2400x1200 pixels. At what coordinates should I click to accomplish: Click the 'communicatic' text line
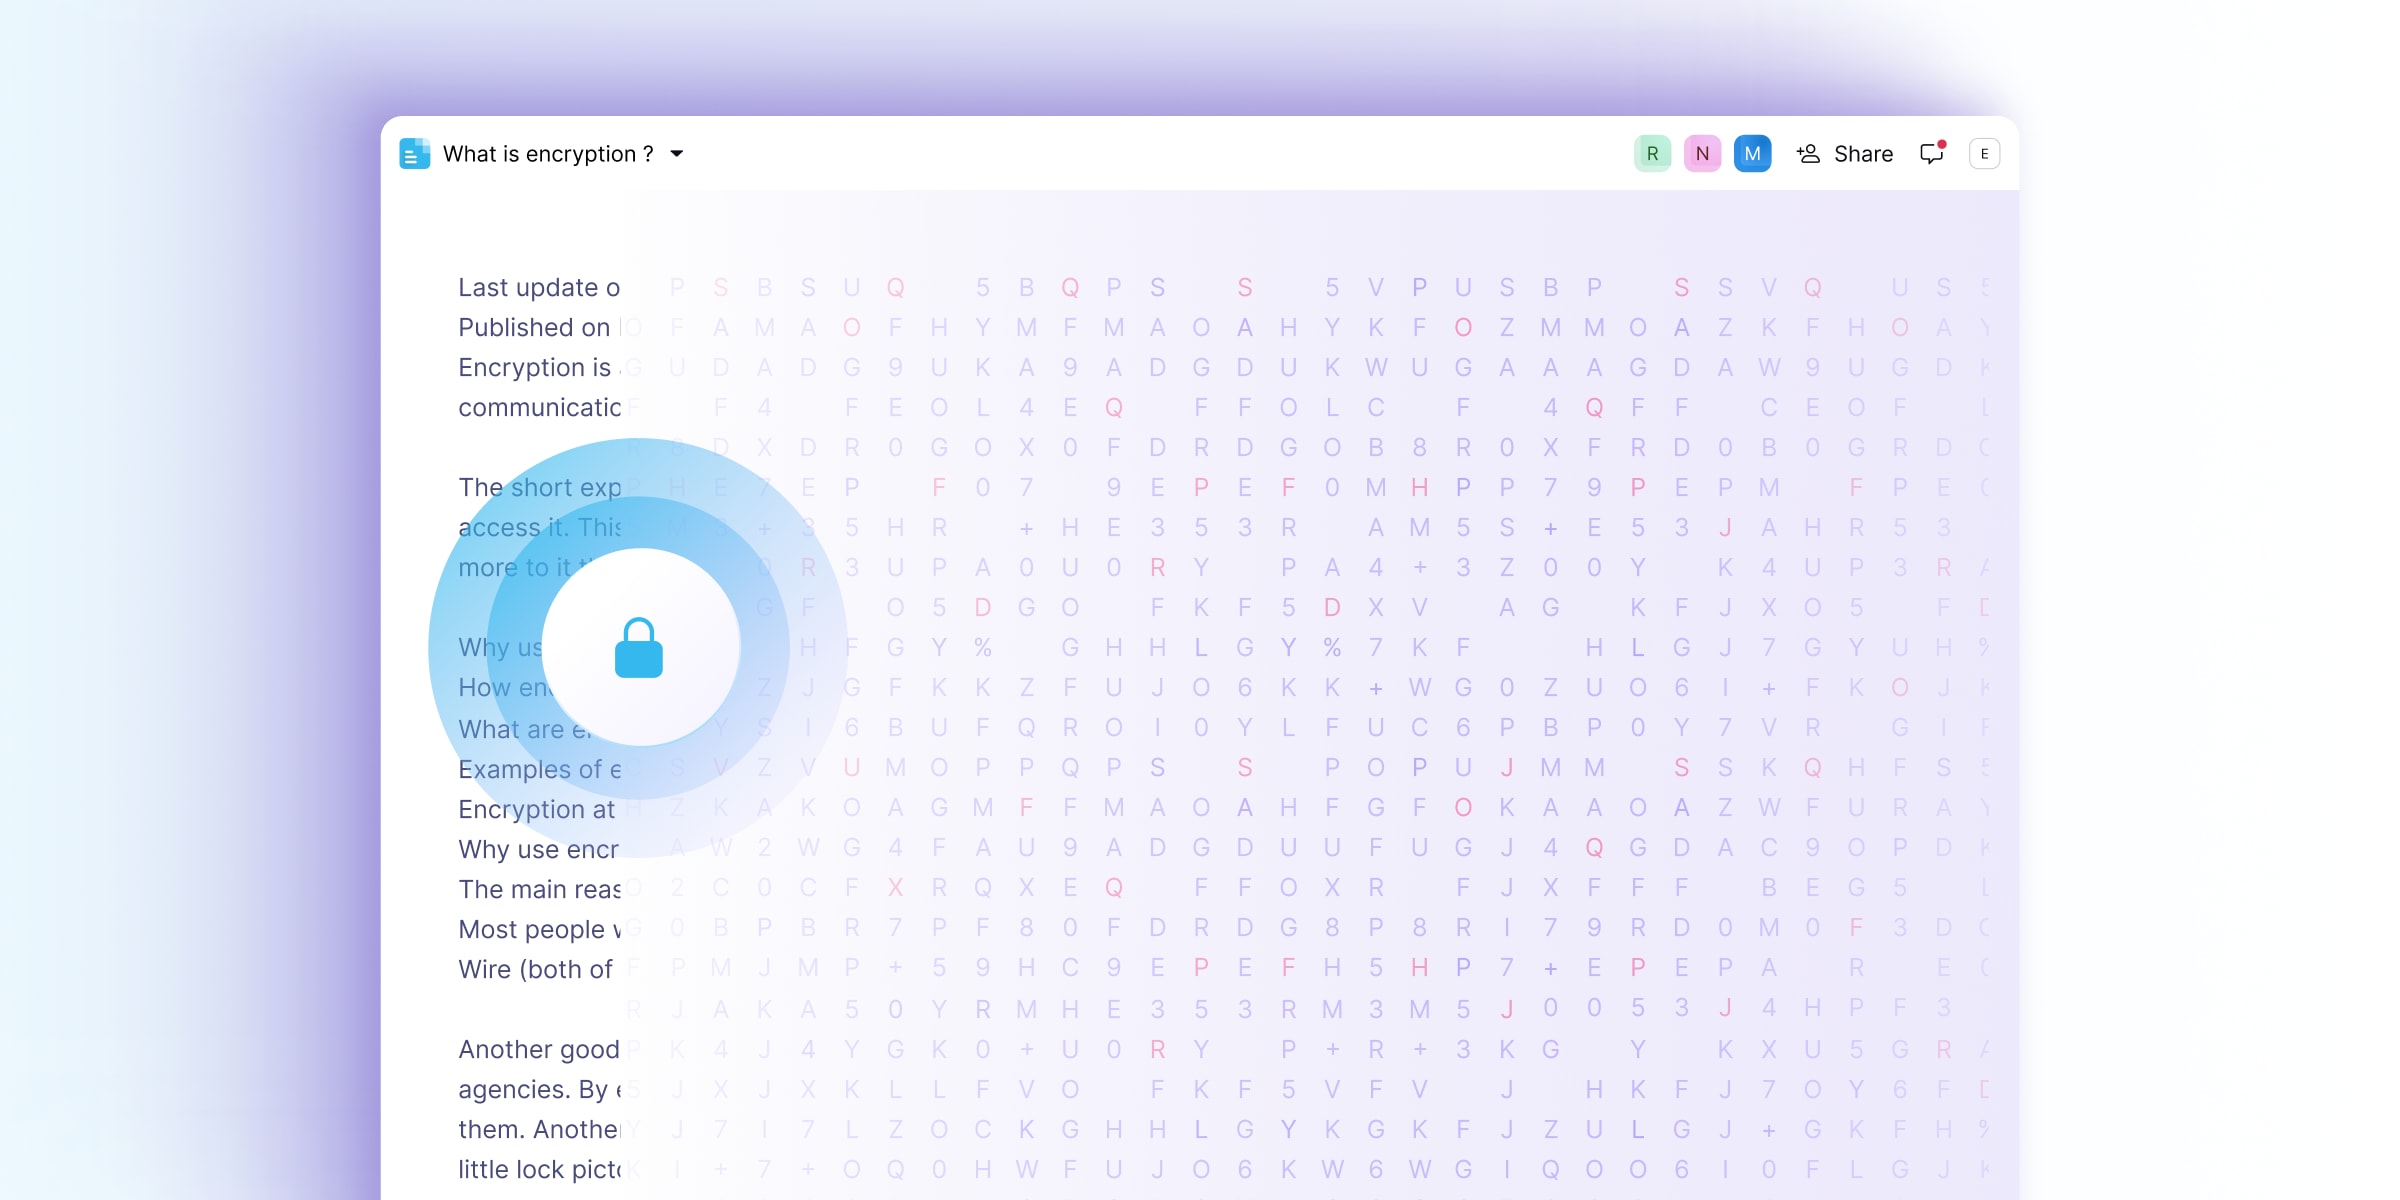click(x=540, y=408)
